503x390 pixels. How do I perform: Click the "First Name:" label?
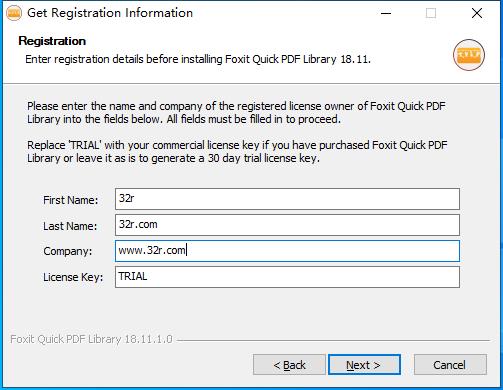pos(71,200)
